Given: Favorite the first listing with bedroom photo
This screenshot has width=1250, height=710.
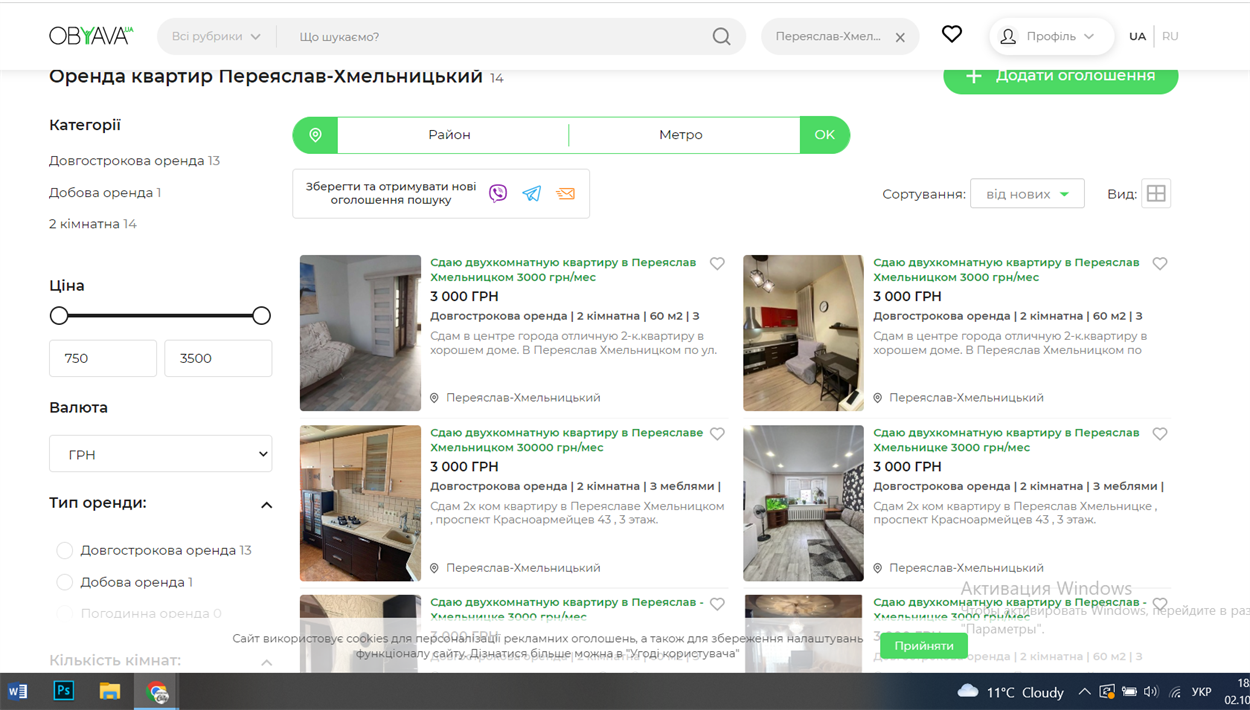Looking at the screenshot, I should click(x=717, y=264).
